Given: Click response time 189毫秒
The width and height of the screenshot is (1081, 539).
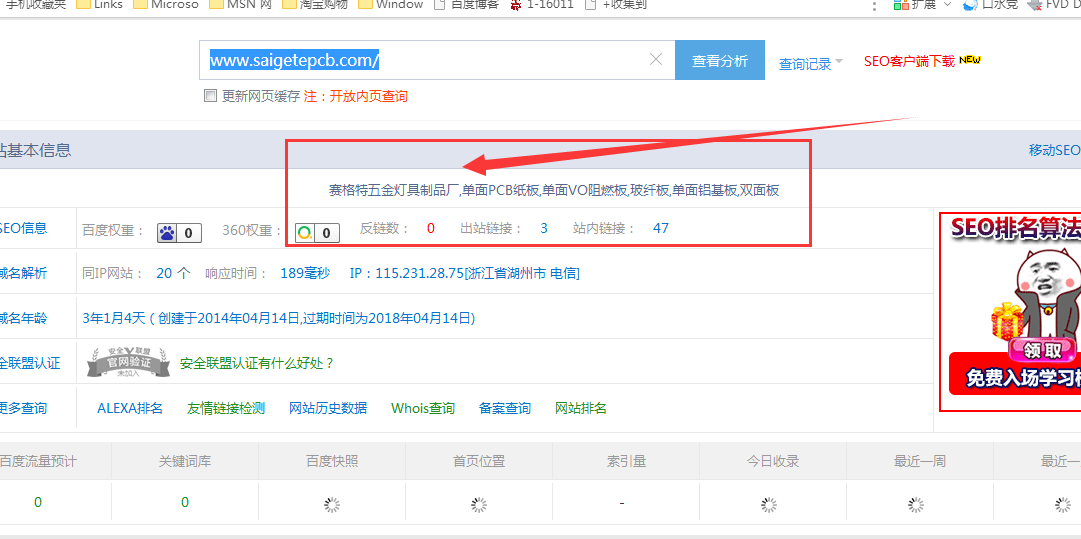Looking at the screenshot, I should click(305, 273).
